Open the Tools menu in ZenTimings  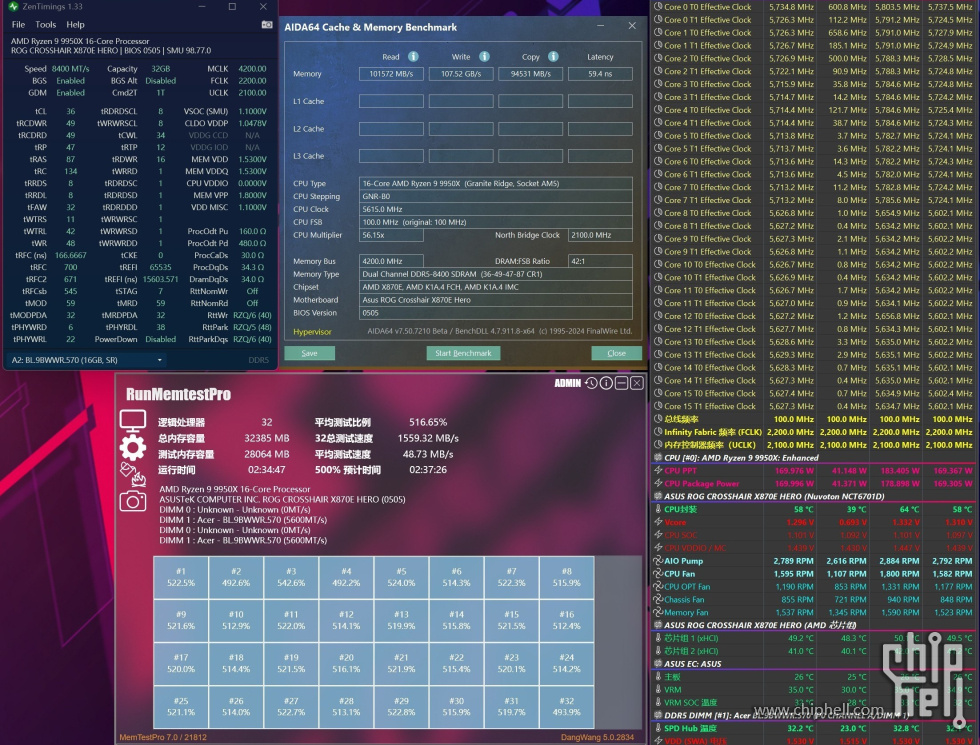(x=46, y=24)
